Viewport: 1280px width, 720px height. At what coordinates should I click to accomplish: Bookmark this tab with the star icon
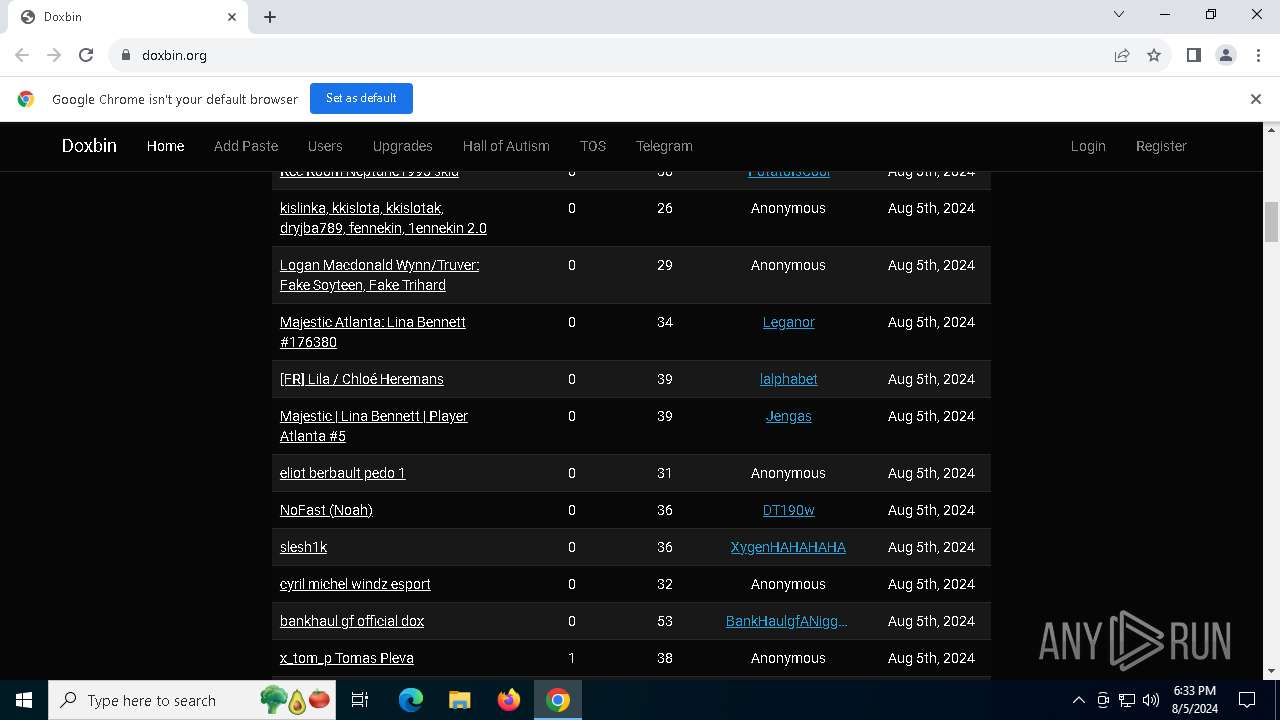coord(1154,55)
